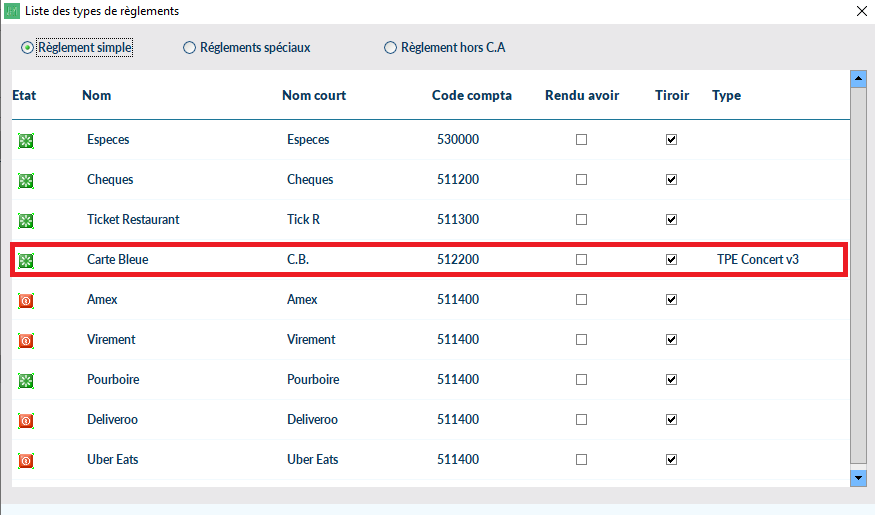Click the red state icon for Virement
Image resolution: width=875 pixels, height=515 pixels.
click(x=26, y=340)
